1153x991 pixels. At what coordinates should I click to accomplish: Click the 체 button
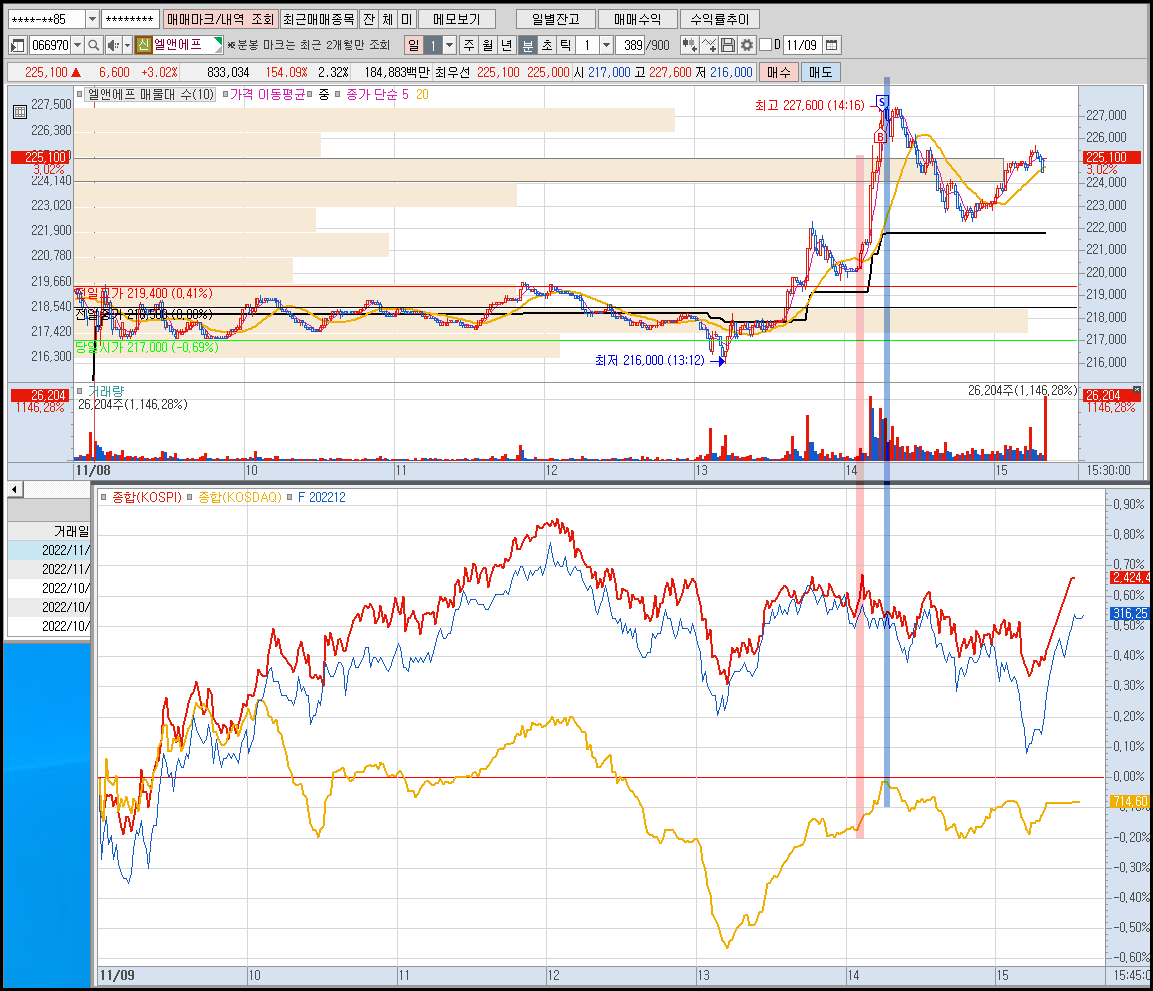(388, 19)
